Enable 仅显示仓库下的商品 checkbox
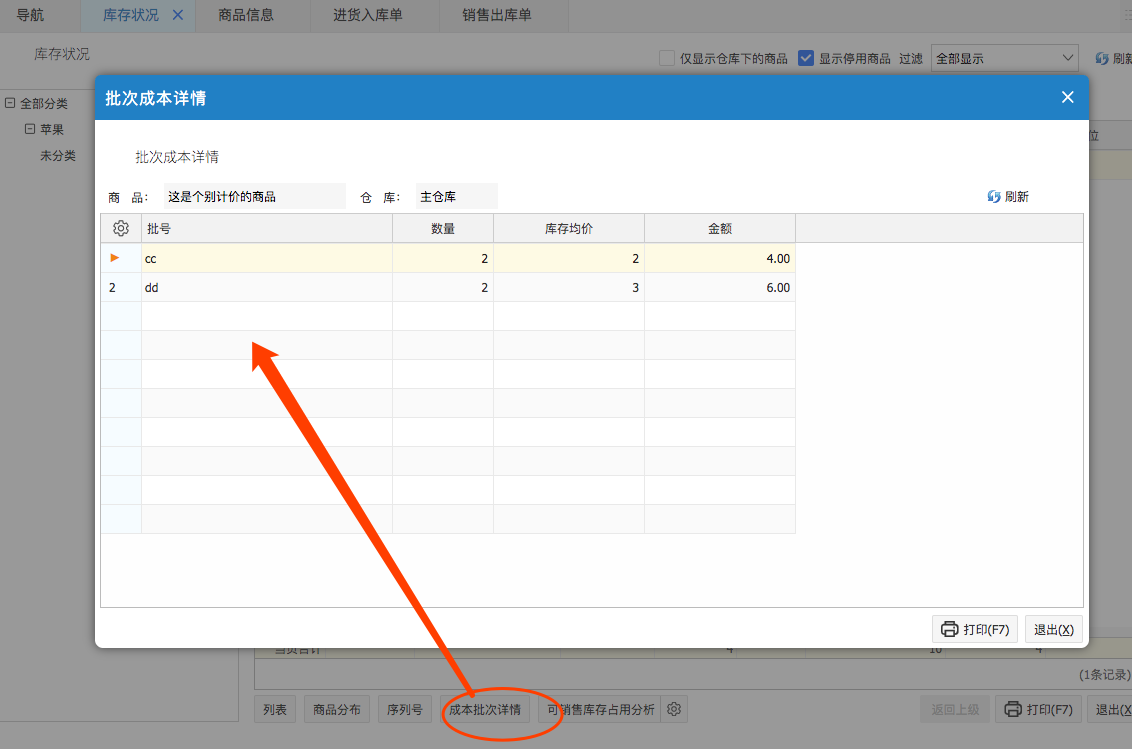The height and width of the screenshot is (749, 1132). pyautogui.click(x=667, y=59)
